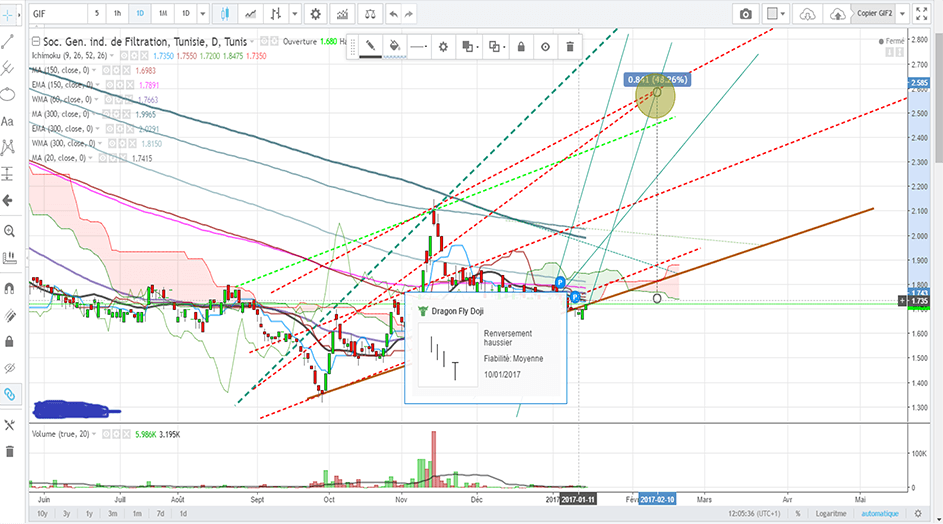Image resolution: width=943 pixels, height=524 pixels.
Task: Set time range to 10y
Action: (x=42, y=514)
